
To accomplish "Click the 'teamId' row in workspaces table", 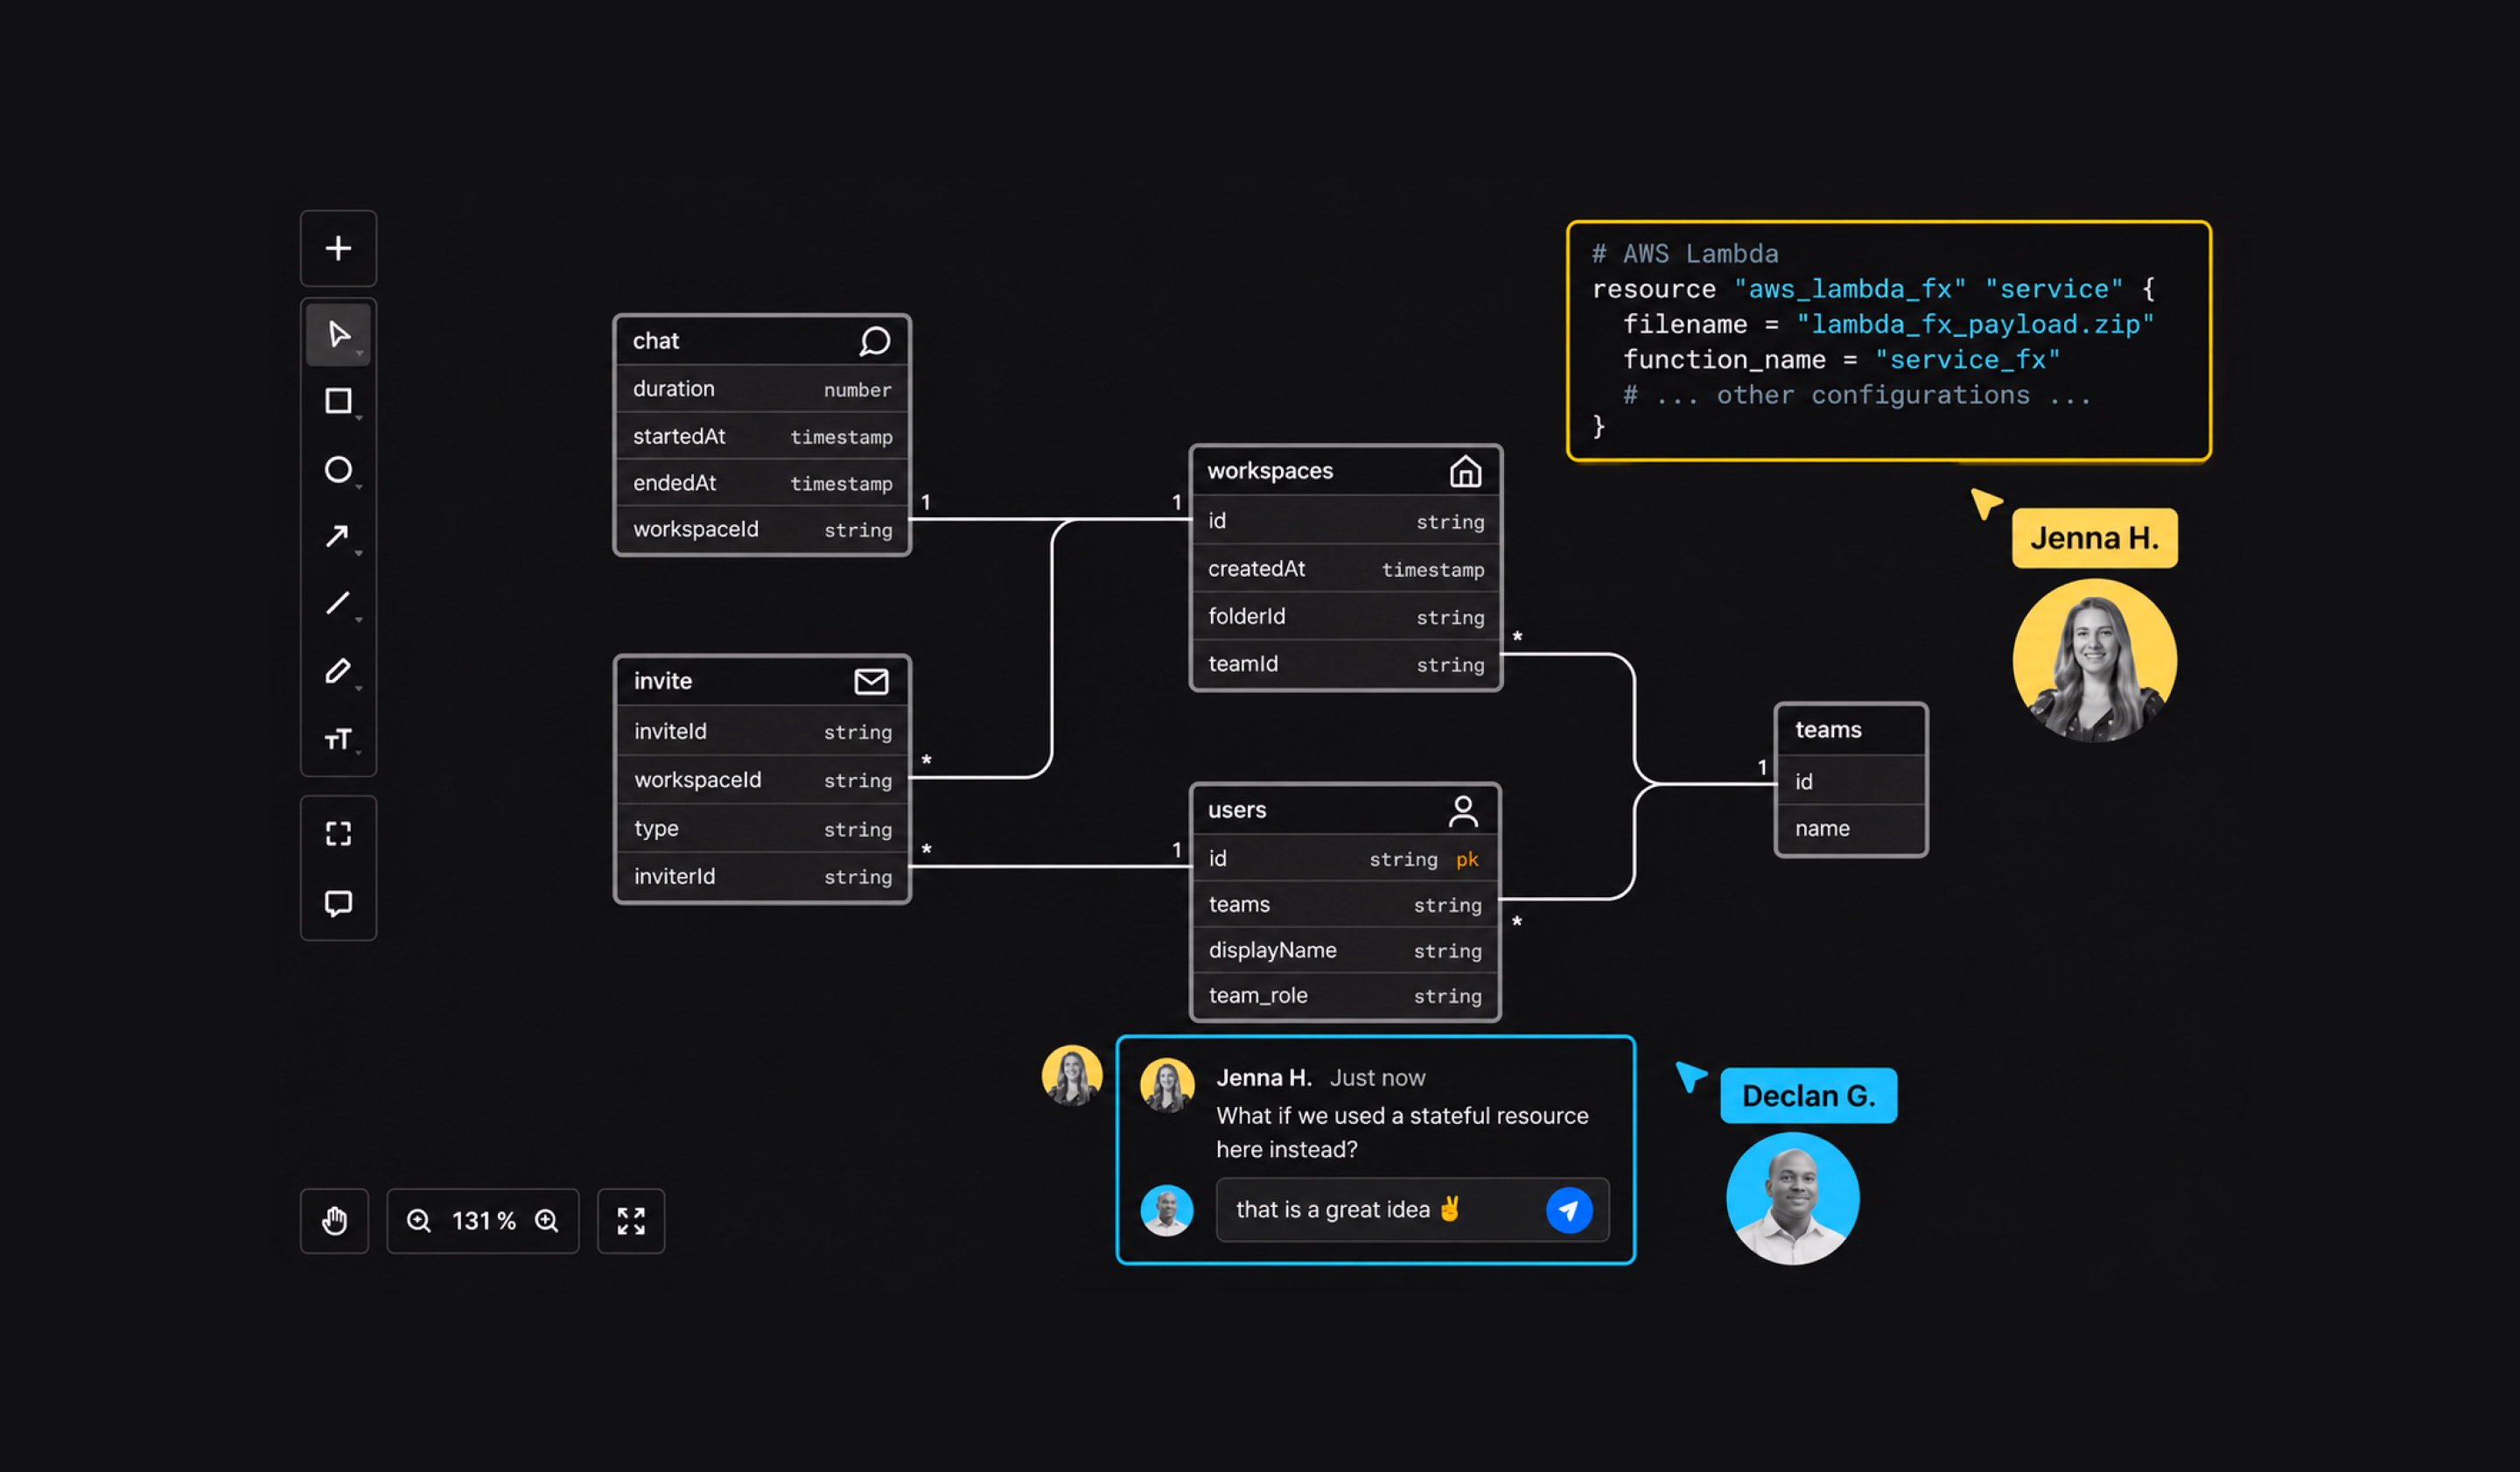I will point(1345,664).
